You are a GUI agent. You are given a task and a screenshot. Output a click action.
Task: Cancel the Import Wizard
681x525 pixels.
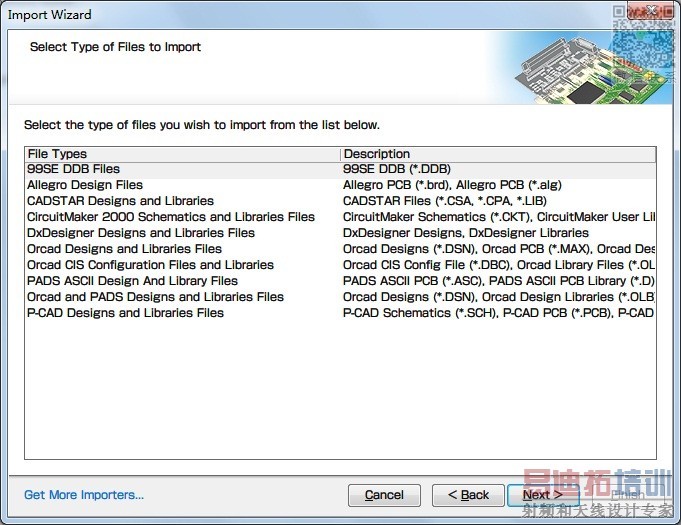384,495
